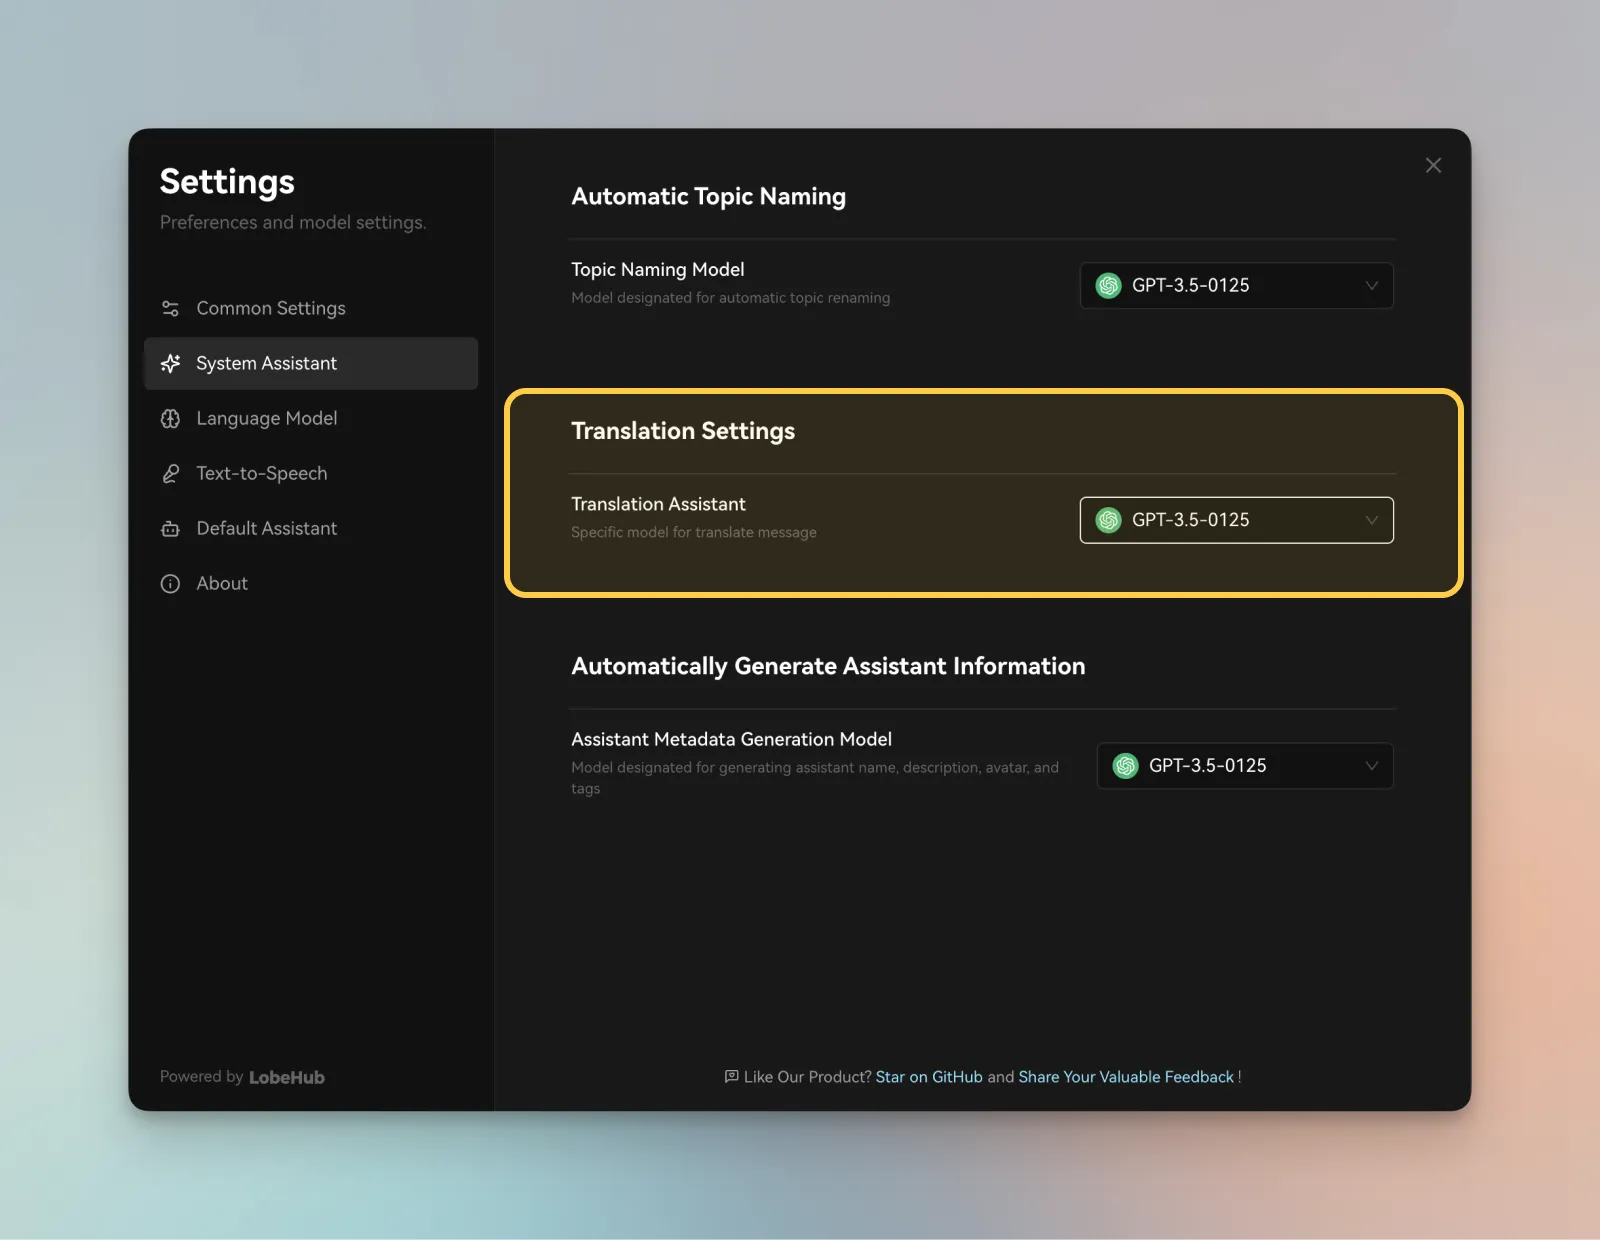Click the Default Assistant bot icon
Image resolution: width=1600 pixels, height=1240 pixels.
tap(171, 528)
